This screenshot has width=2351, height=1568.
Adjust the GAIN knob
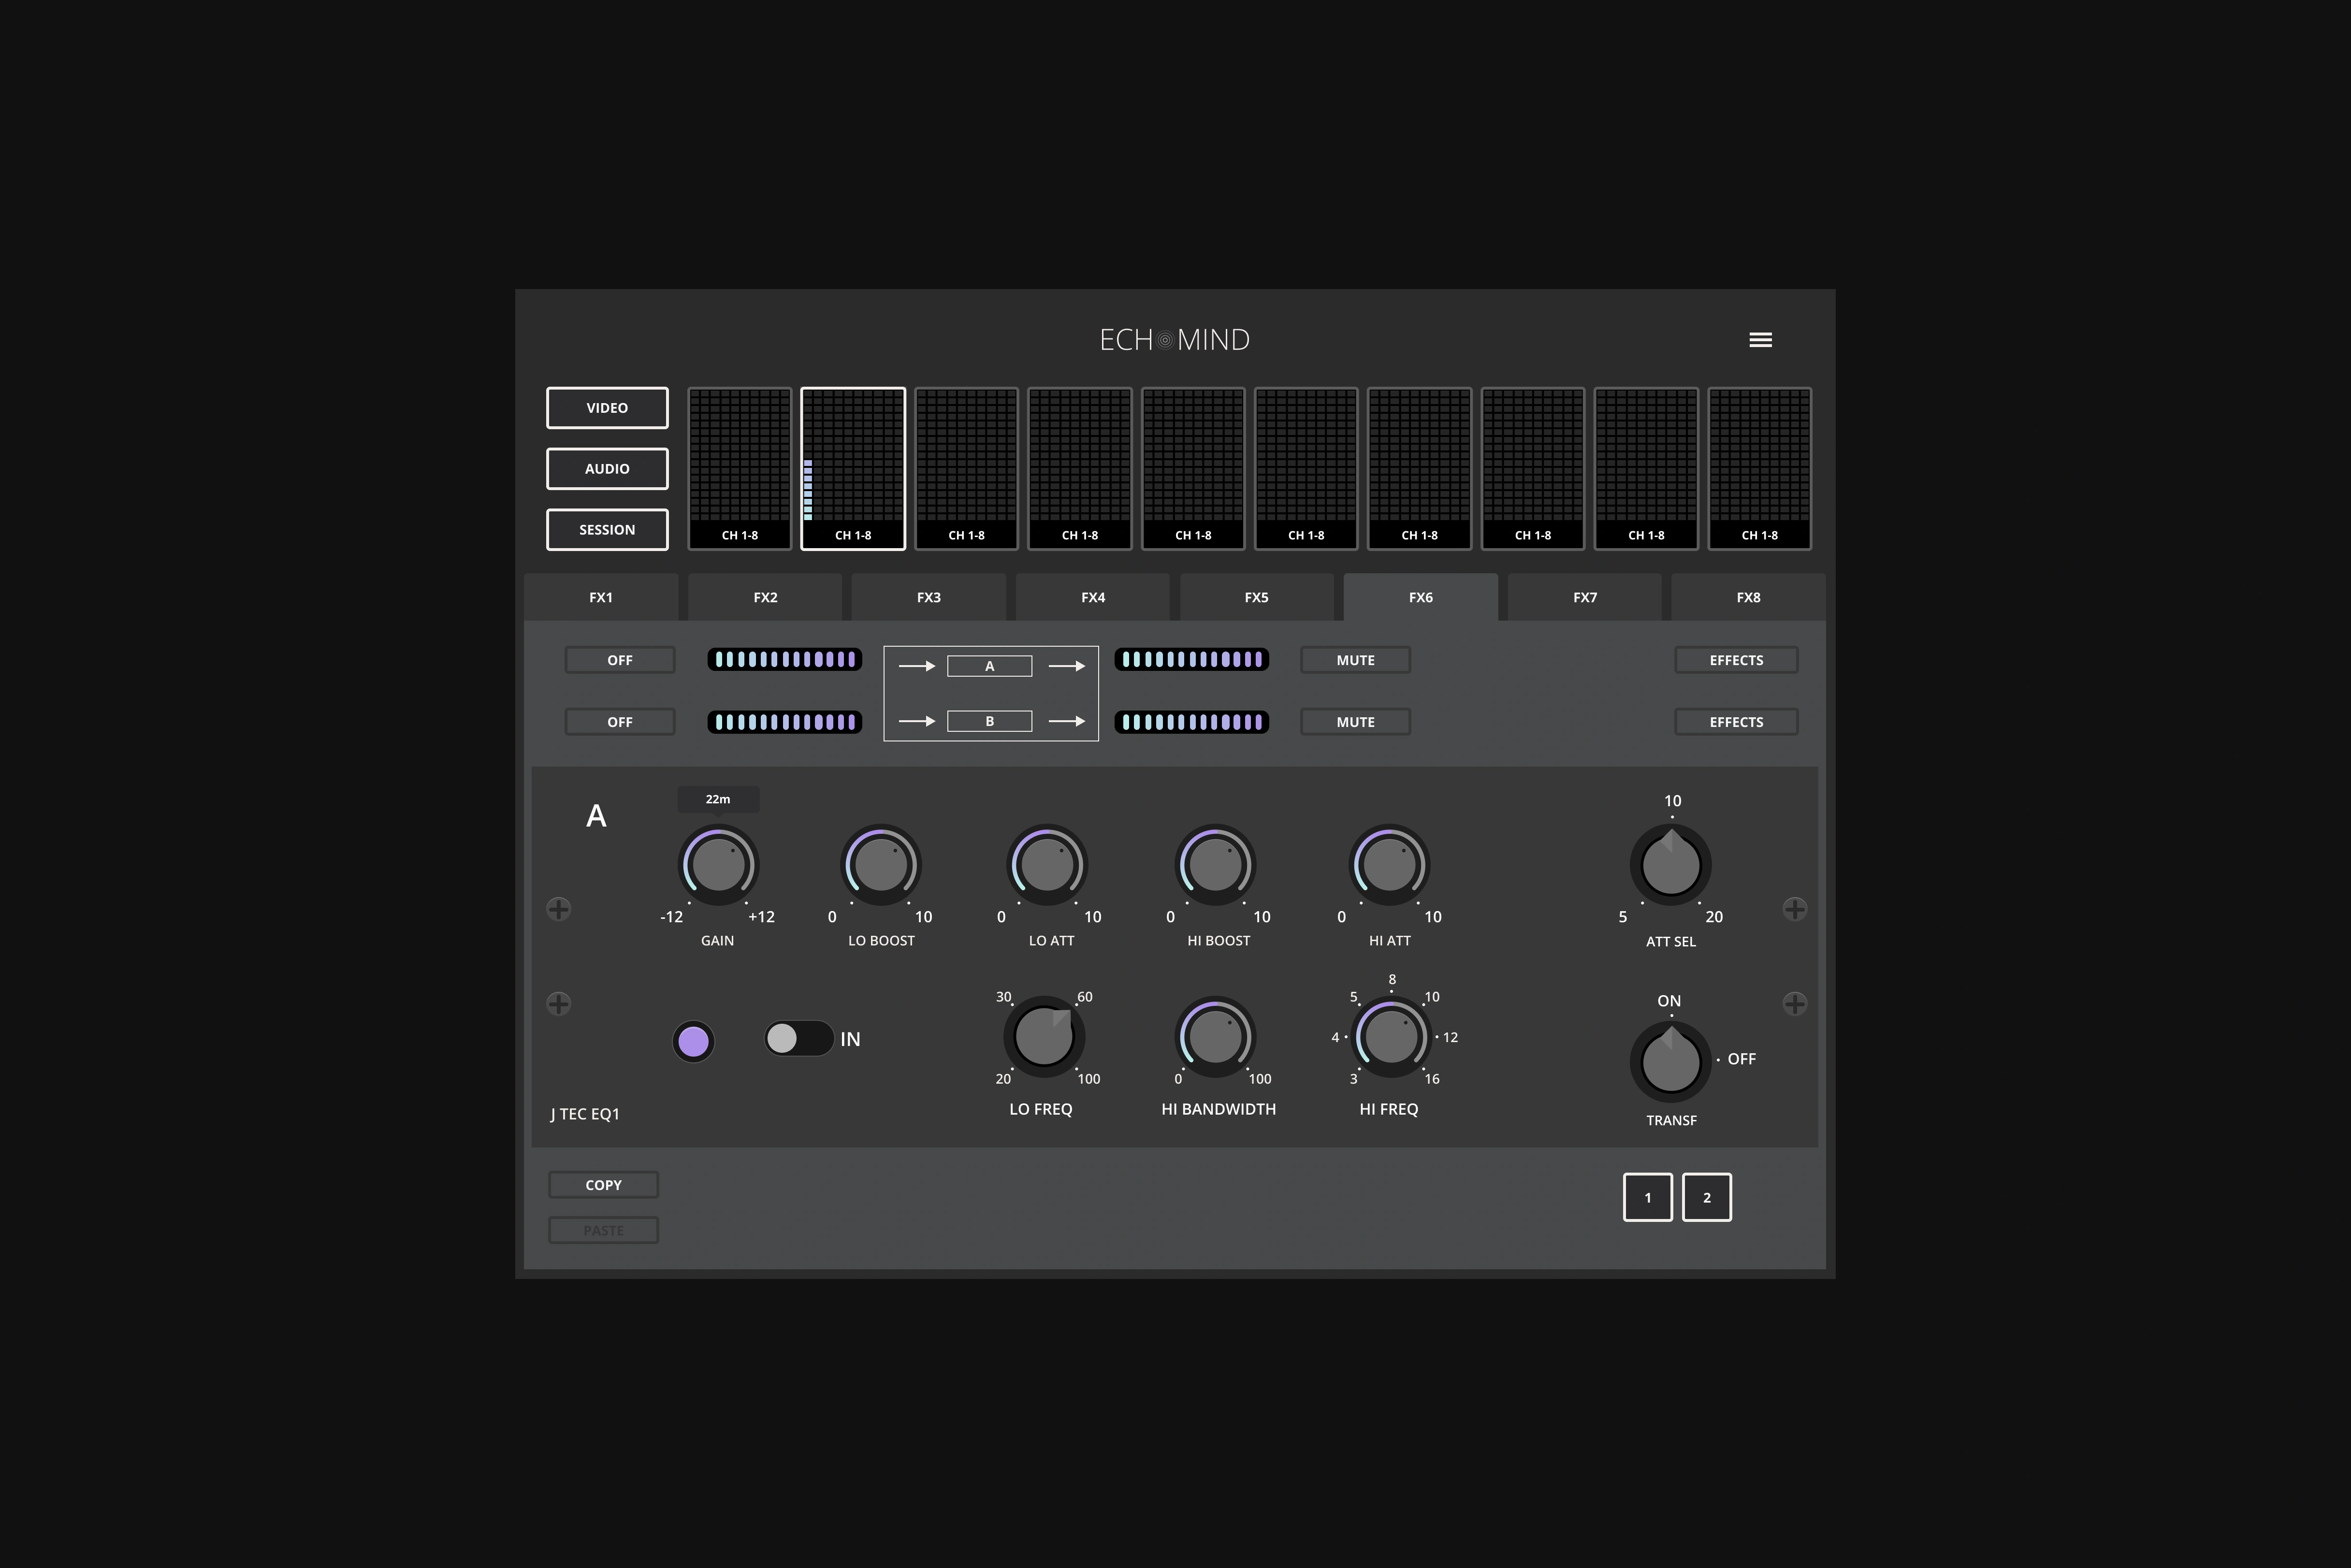(x=718, y=865)
